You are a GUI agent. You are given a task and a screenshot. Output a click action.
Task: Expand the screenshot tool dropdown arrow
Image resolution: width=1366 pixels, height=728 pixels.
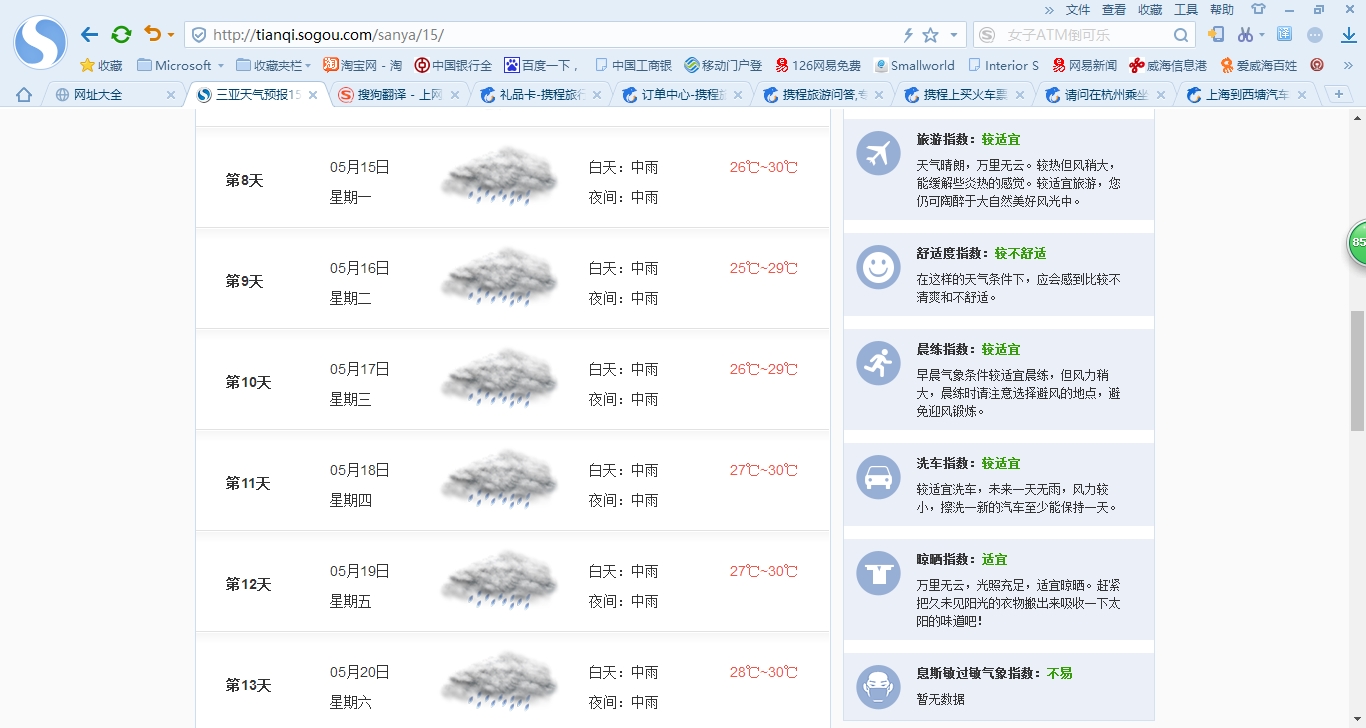pyautogui.click(x=1262, y=35)
